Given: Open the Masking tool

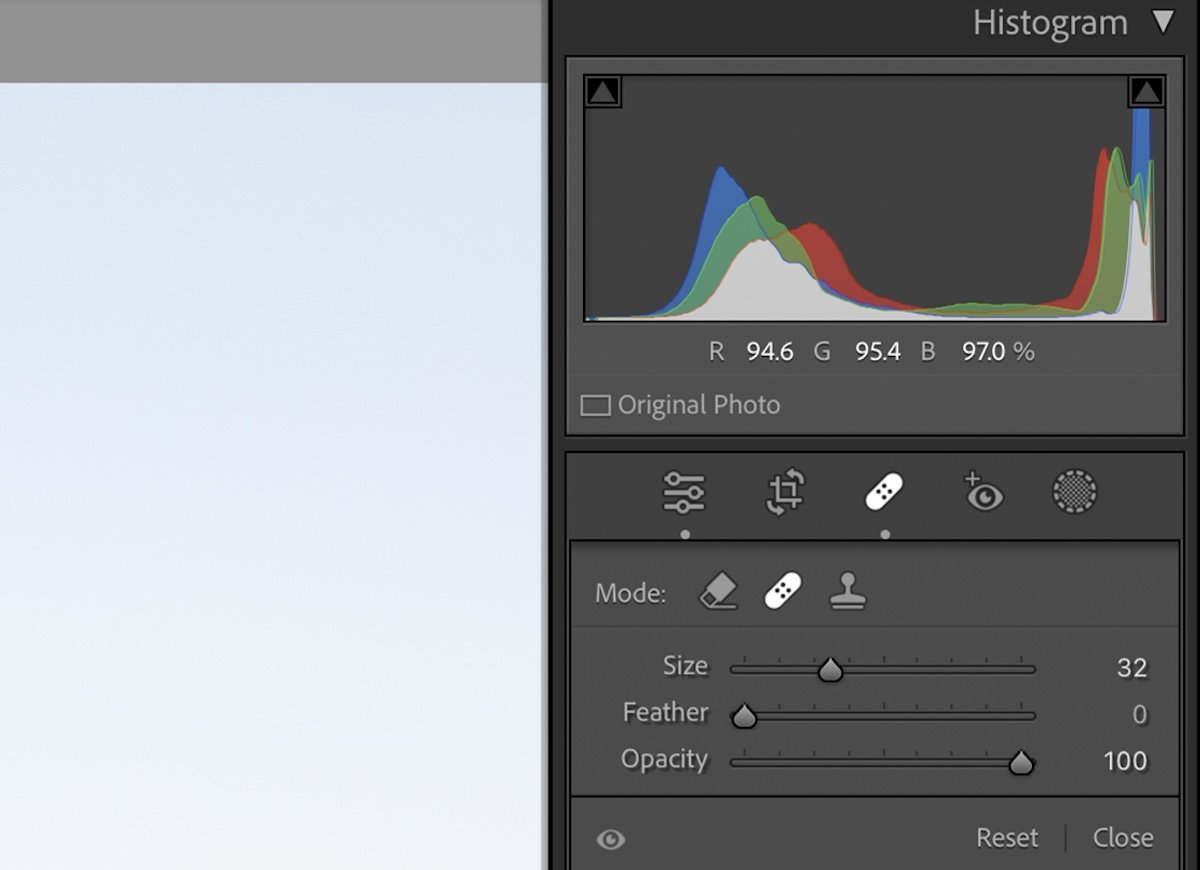Looking at the screenshot, I should (x=1075, y=492).
